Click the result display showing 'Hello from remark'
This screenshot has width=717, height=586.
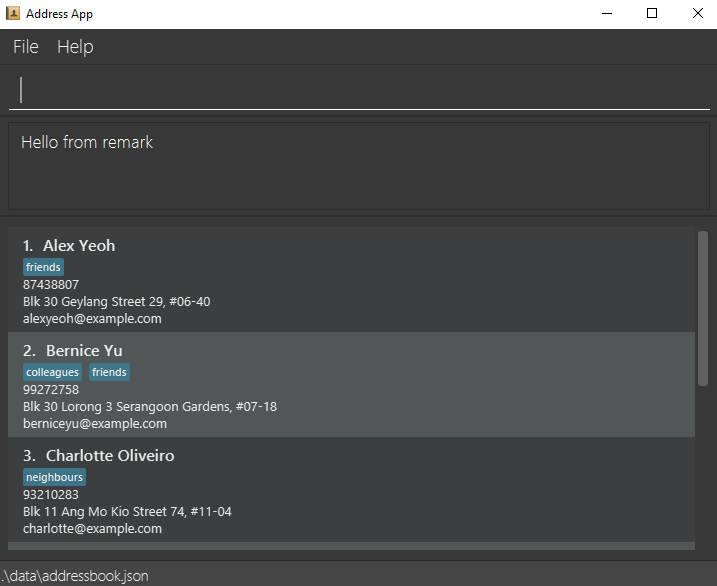pos(359,166)
